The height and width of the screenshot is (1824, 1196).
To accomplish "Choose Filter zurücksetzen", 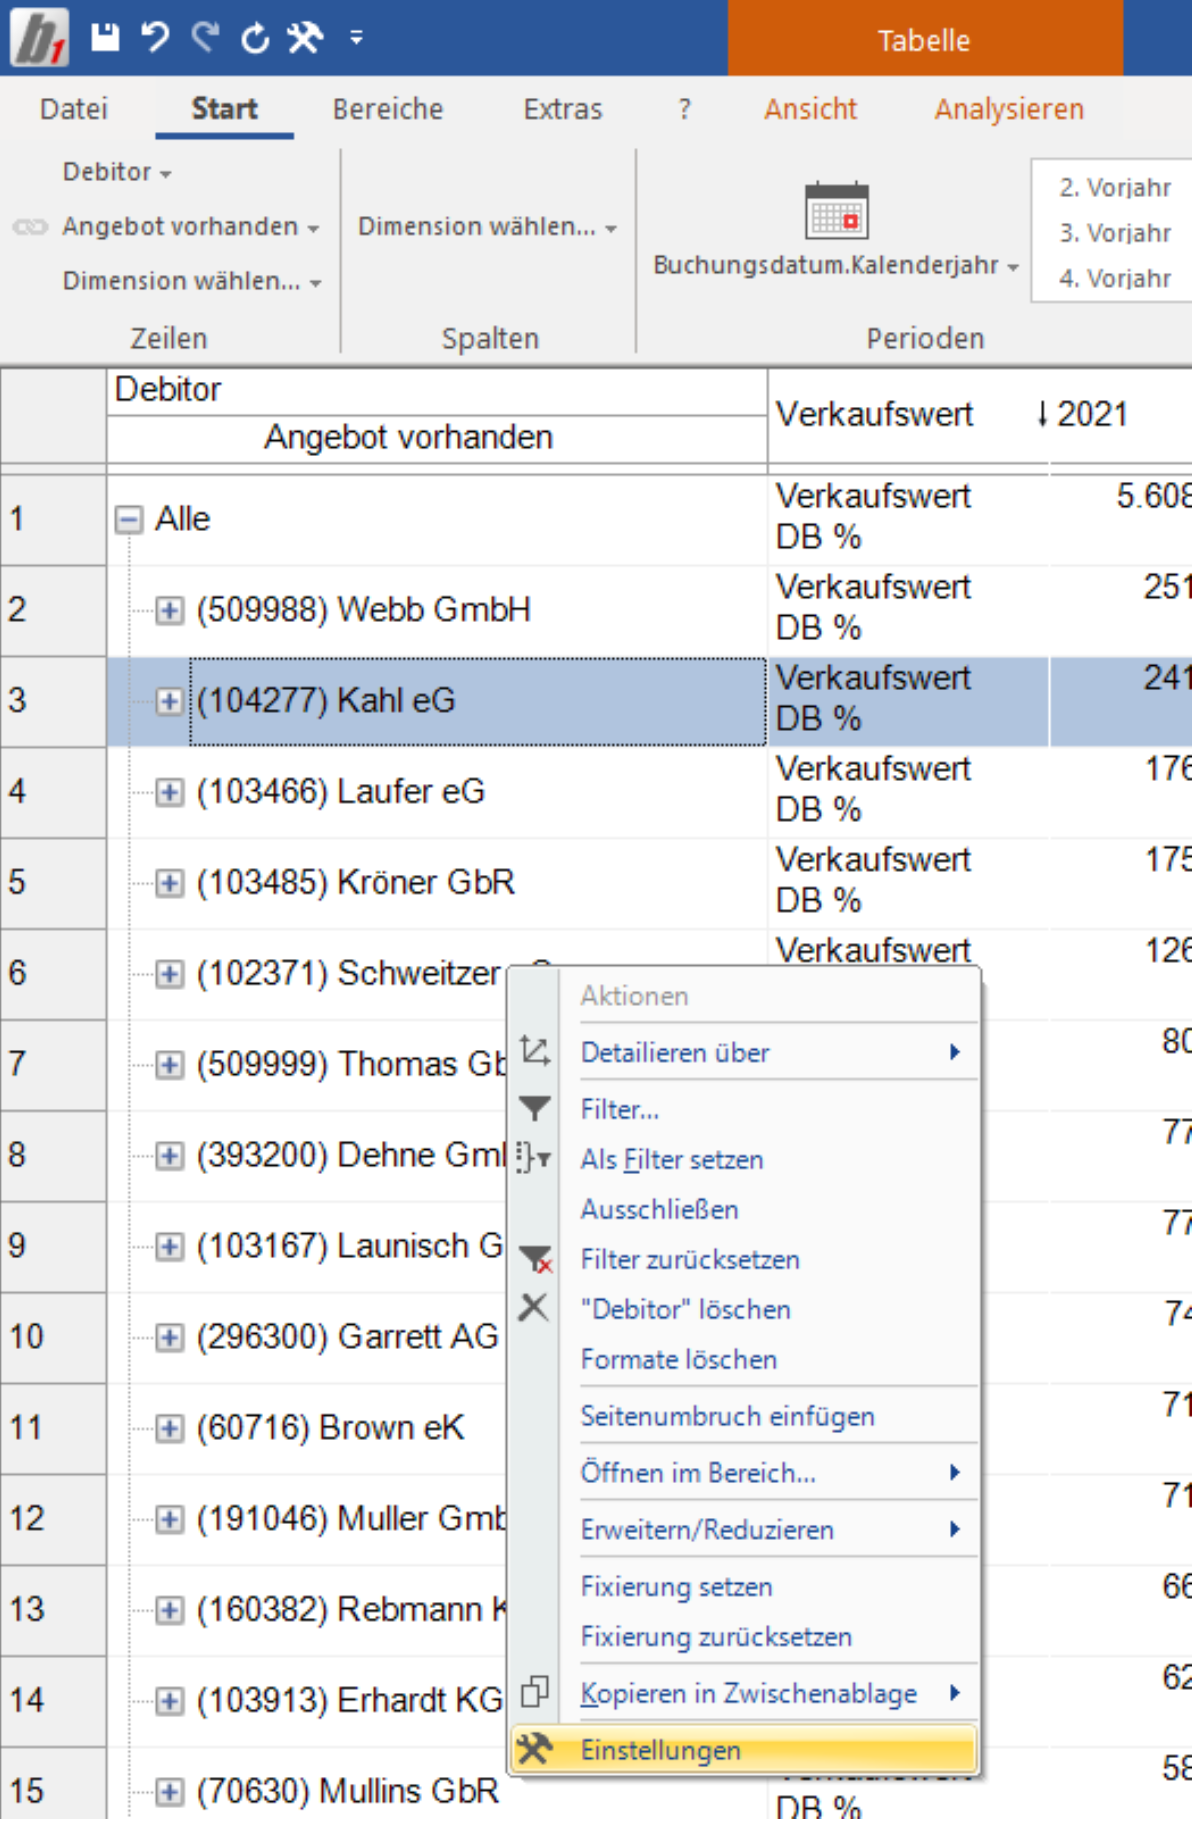I will [x=744, y=1259].
